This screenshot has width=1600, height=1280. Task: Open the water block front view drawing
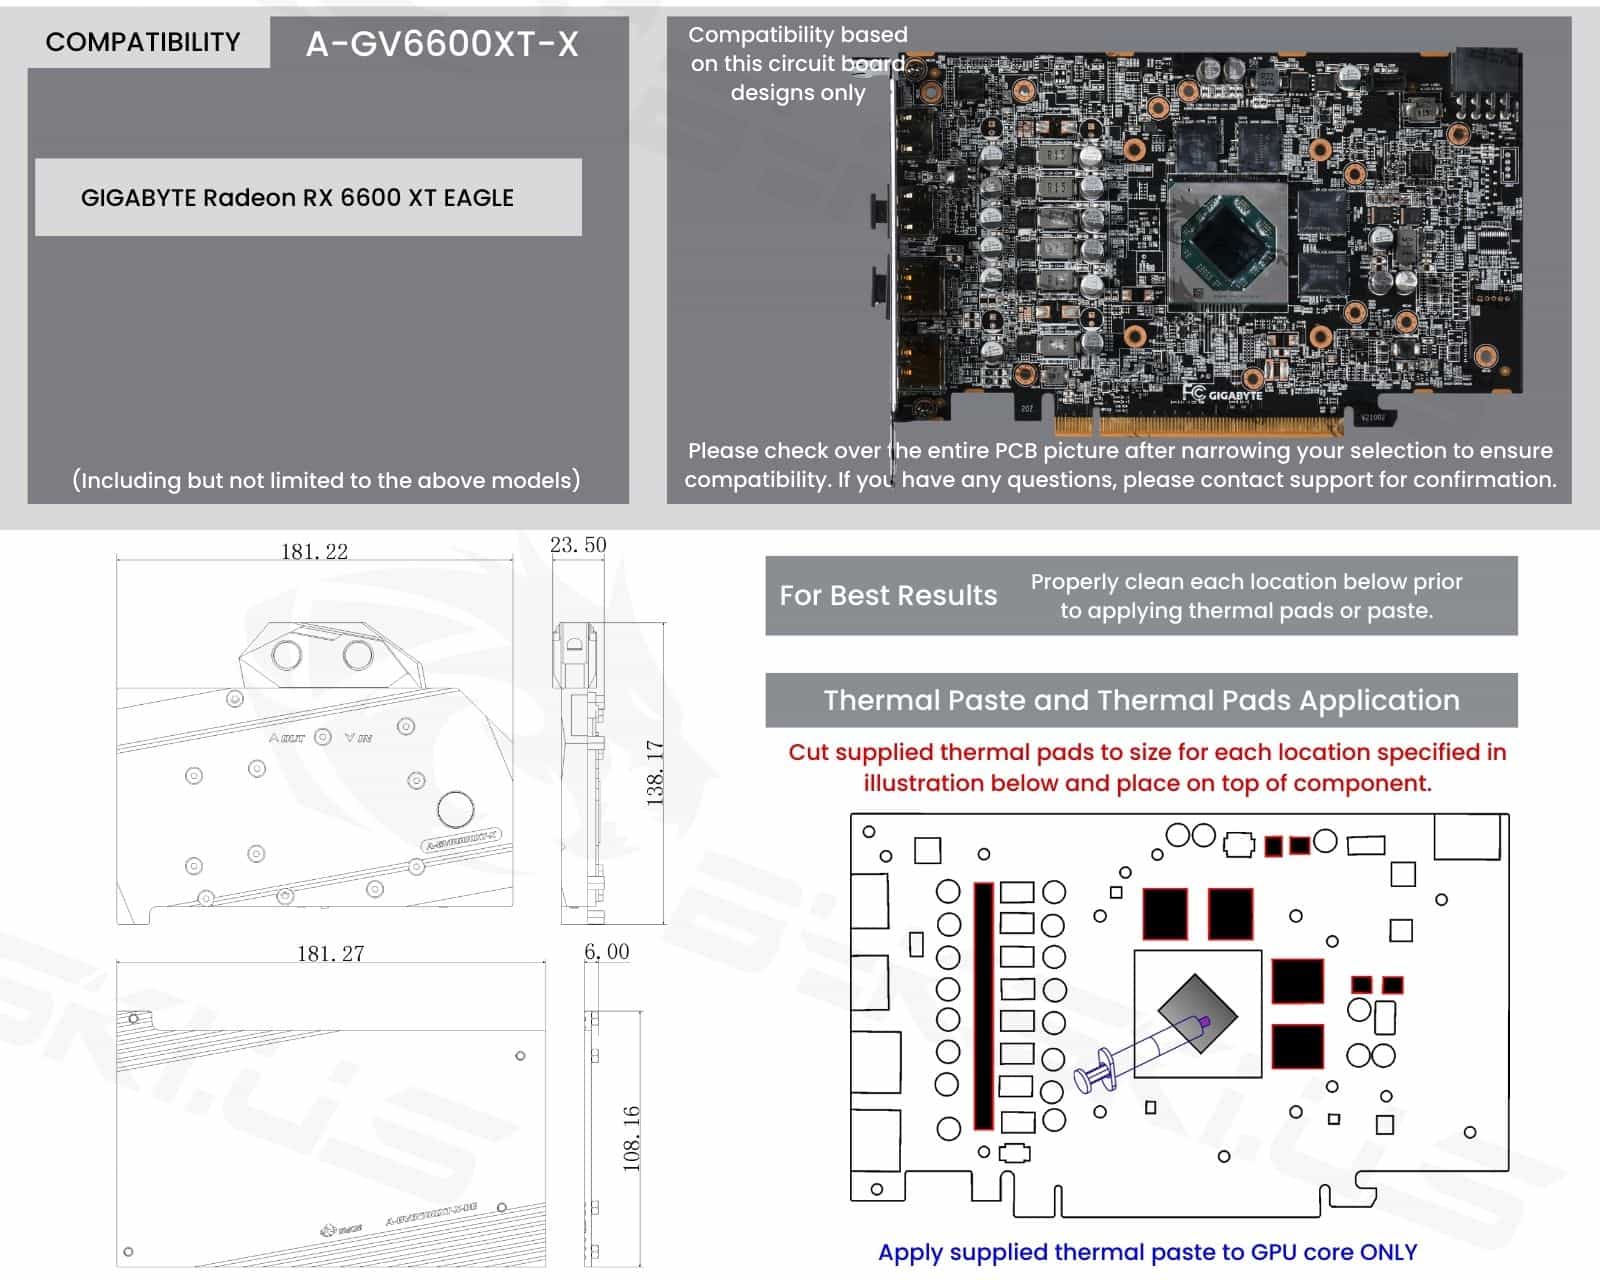tap(315, 772)
